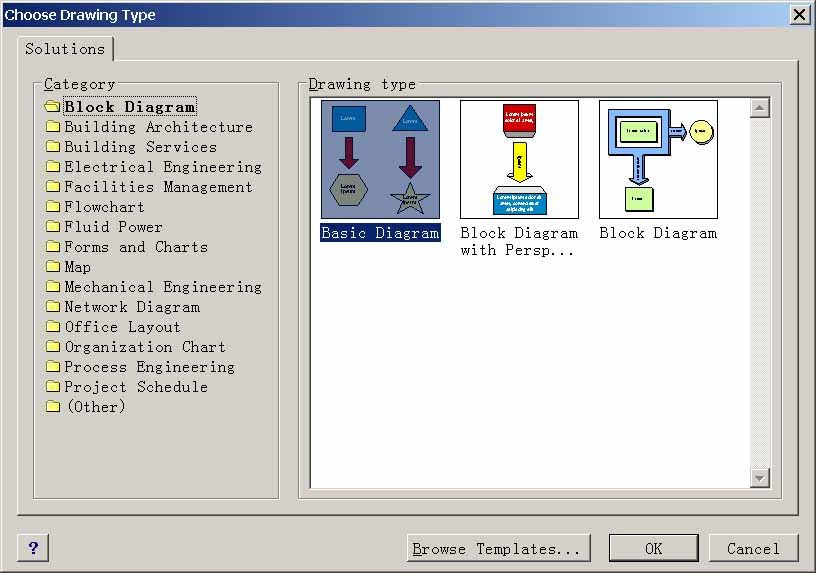This screenshot has height=573, width=816.
Task: Confirm with the OK button
Action: tap(653, 548)
